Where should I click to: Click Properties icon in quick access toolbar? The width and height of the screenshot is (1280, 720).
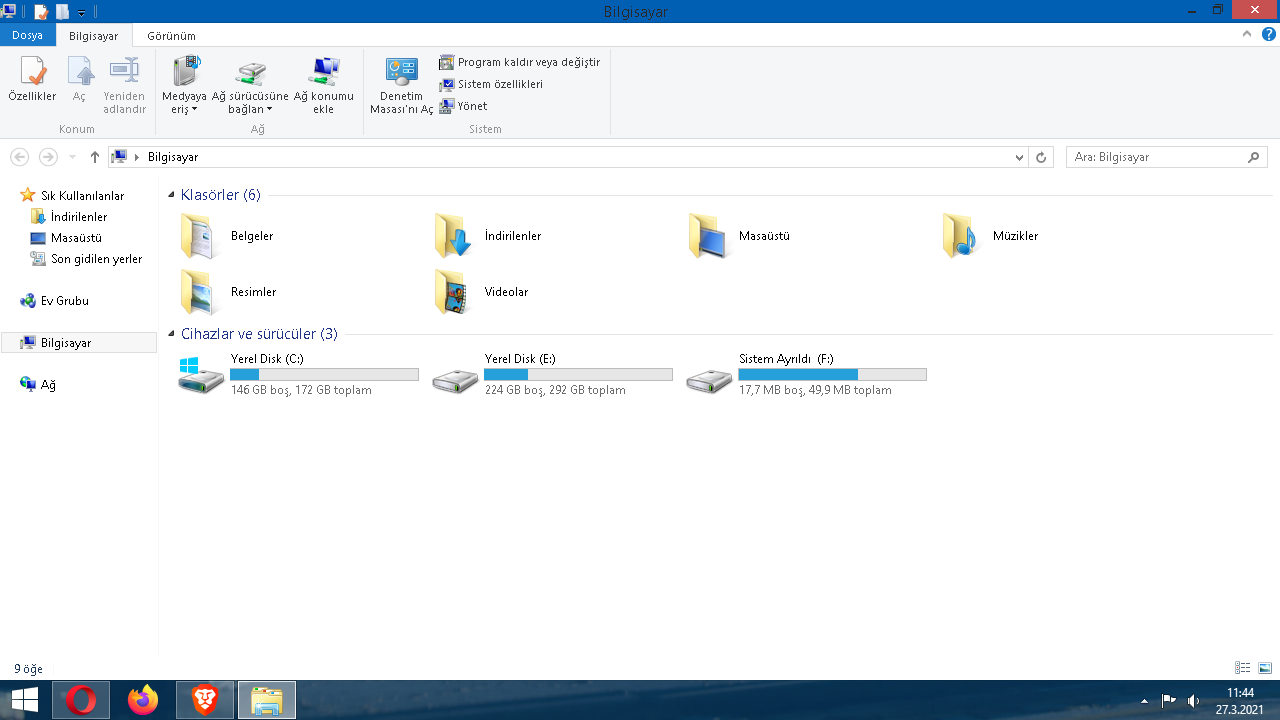pos(41,12)
